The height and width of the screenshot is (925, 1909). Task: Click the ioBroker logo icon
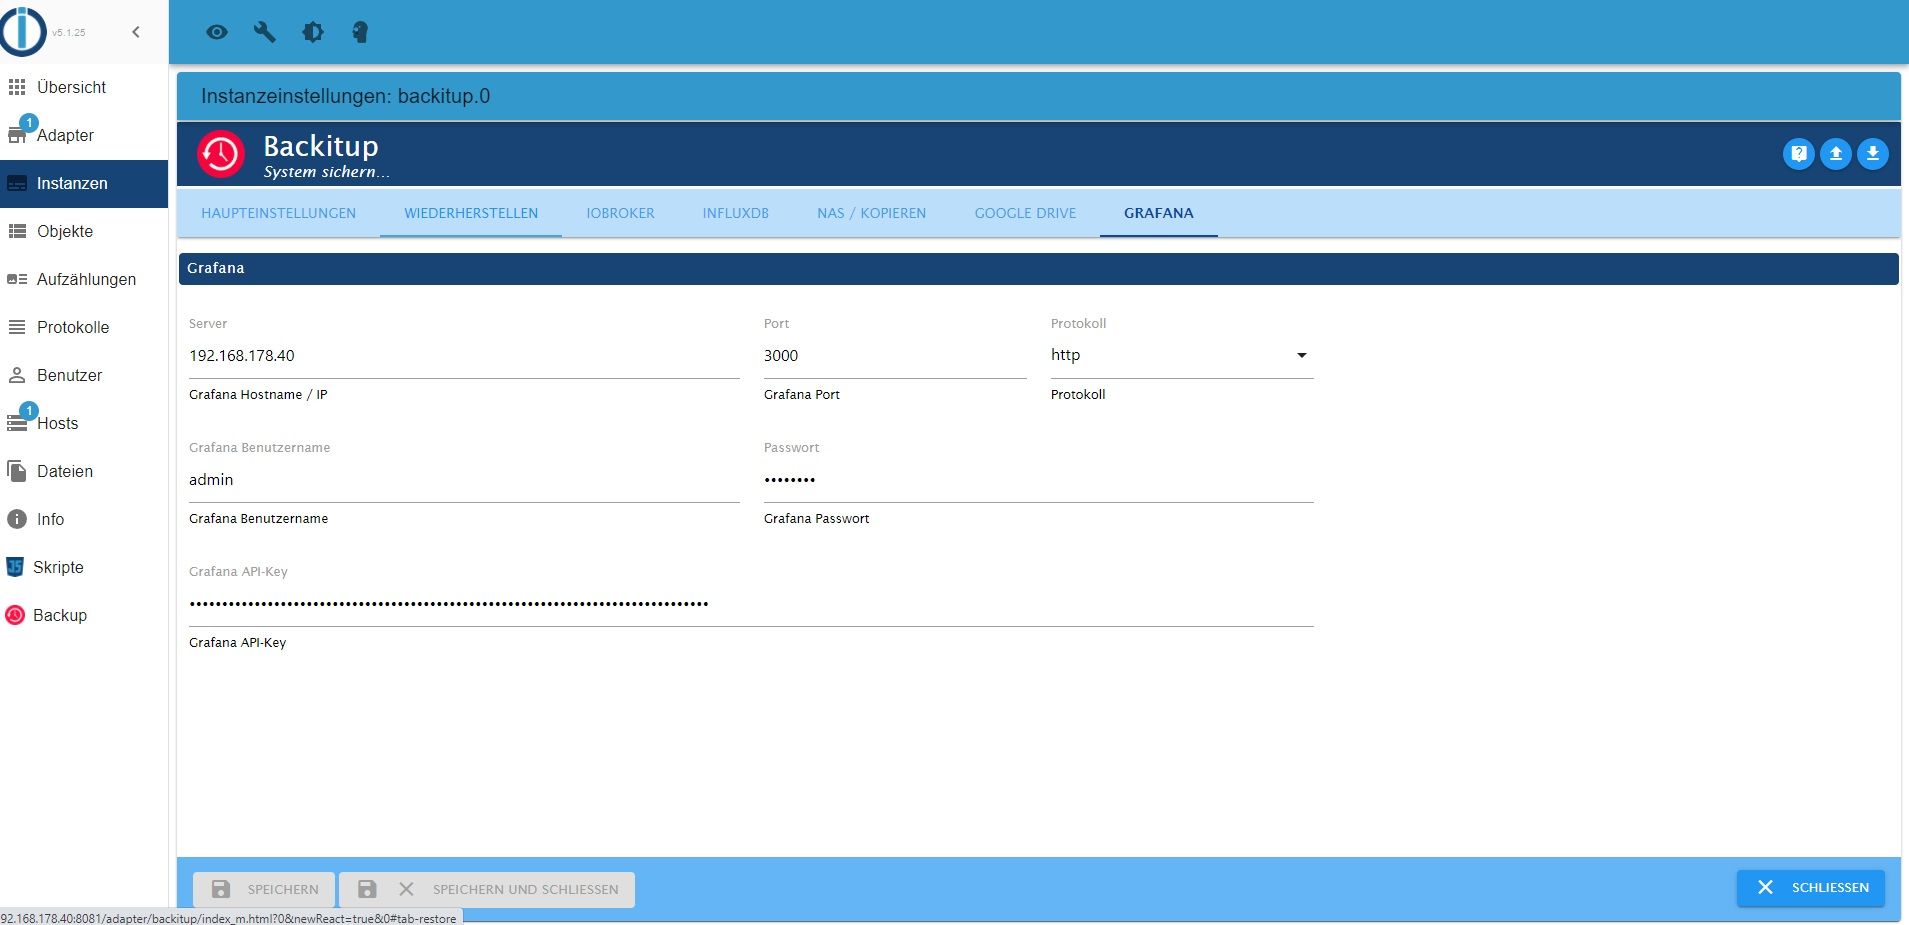point(23,31)
